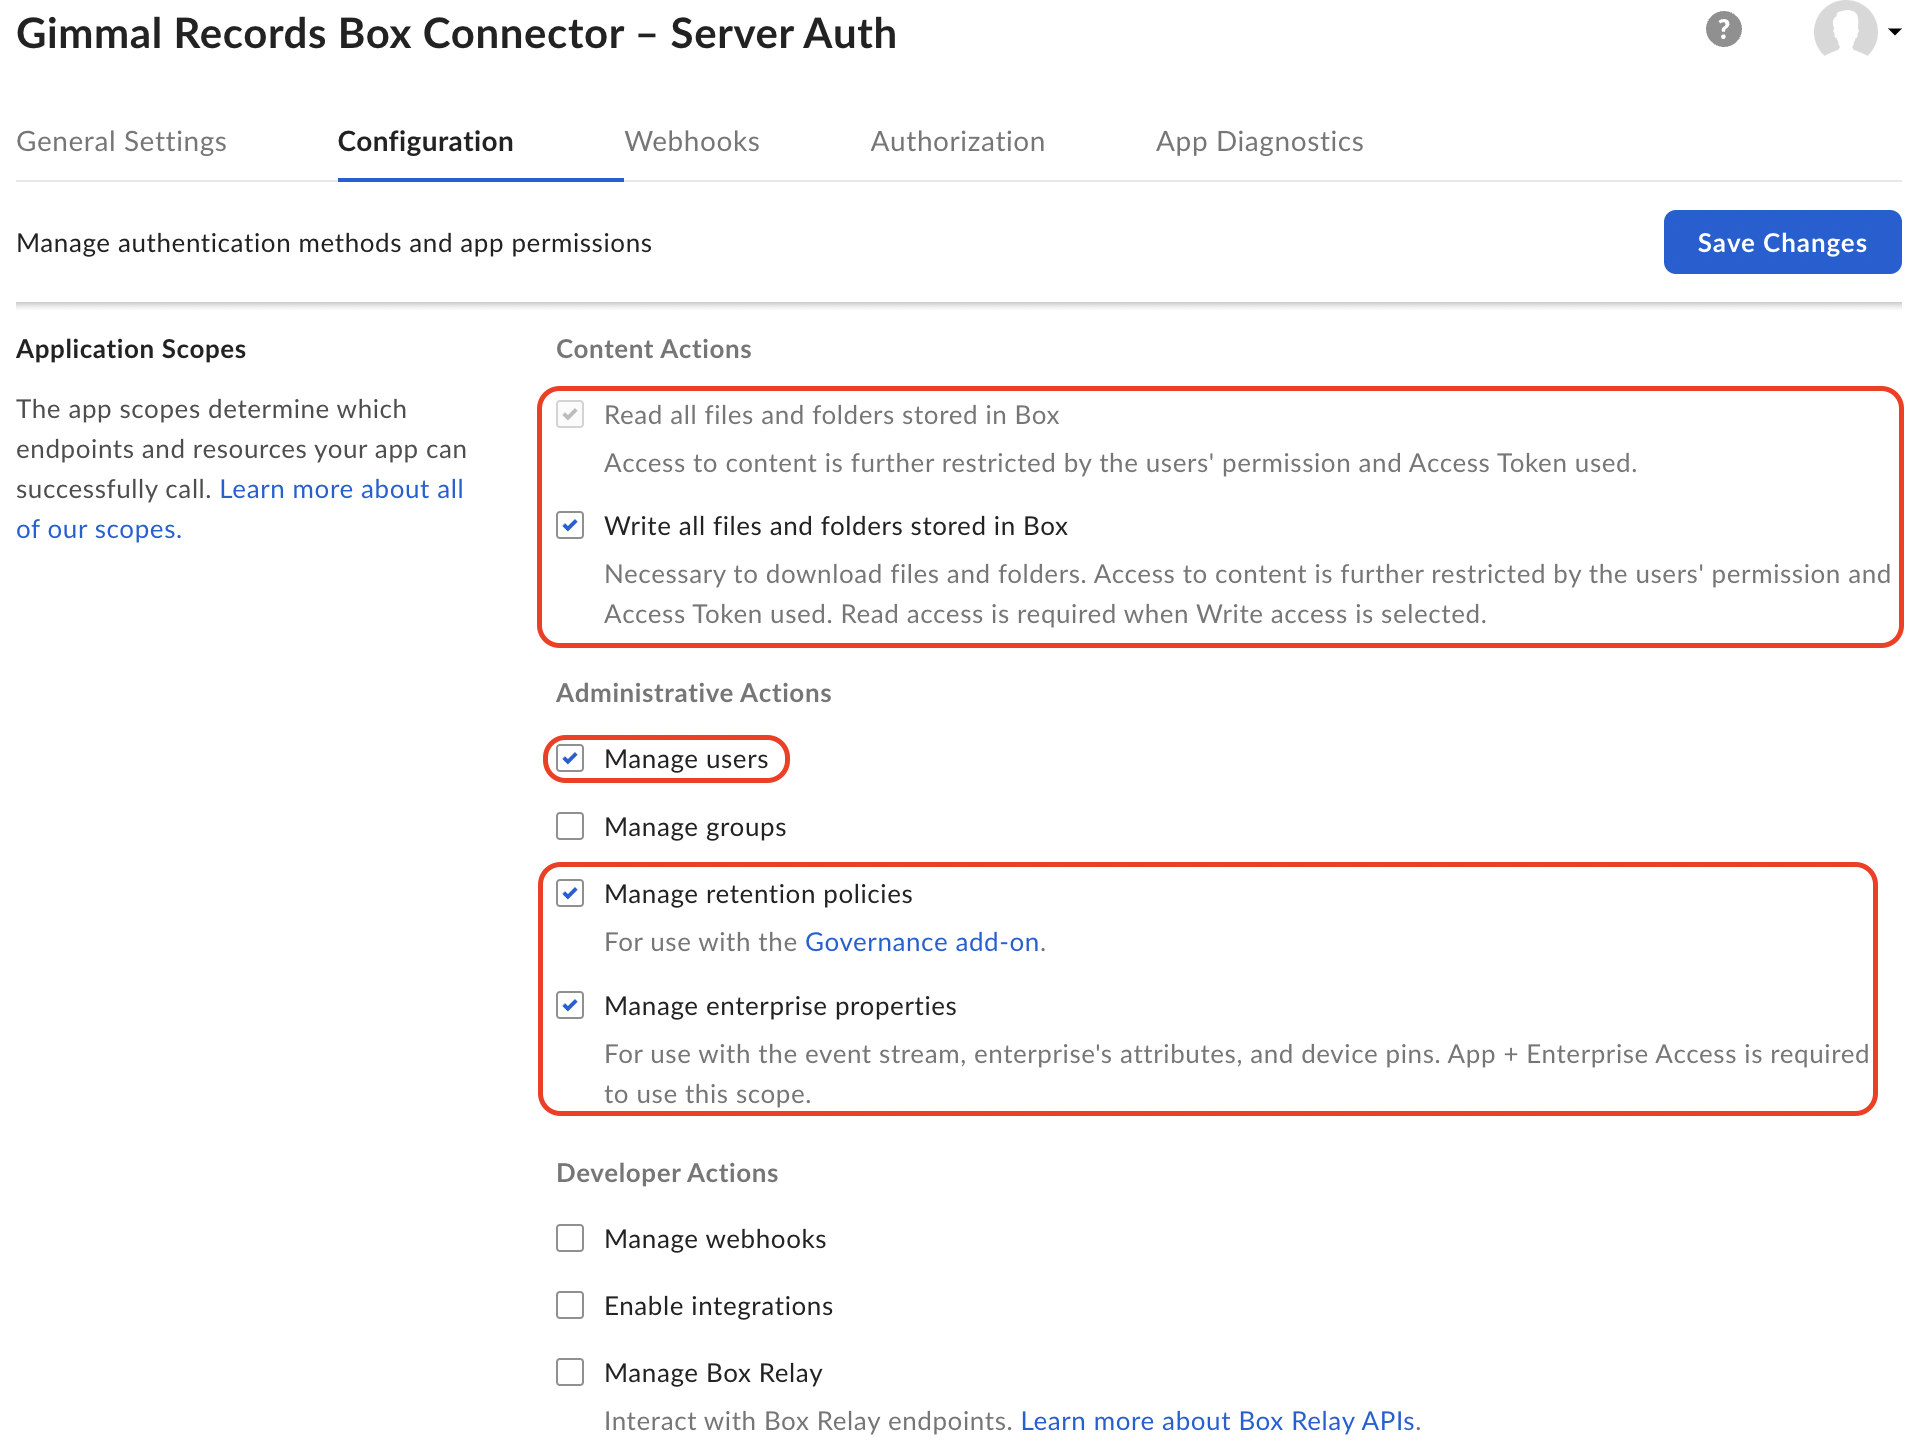Open the help question mark icon

click(x=1723, y=30)
